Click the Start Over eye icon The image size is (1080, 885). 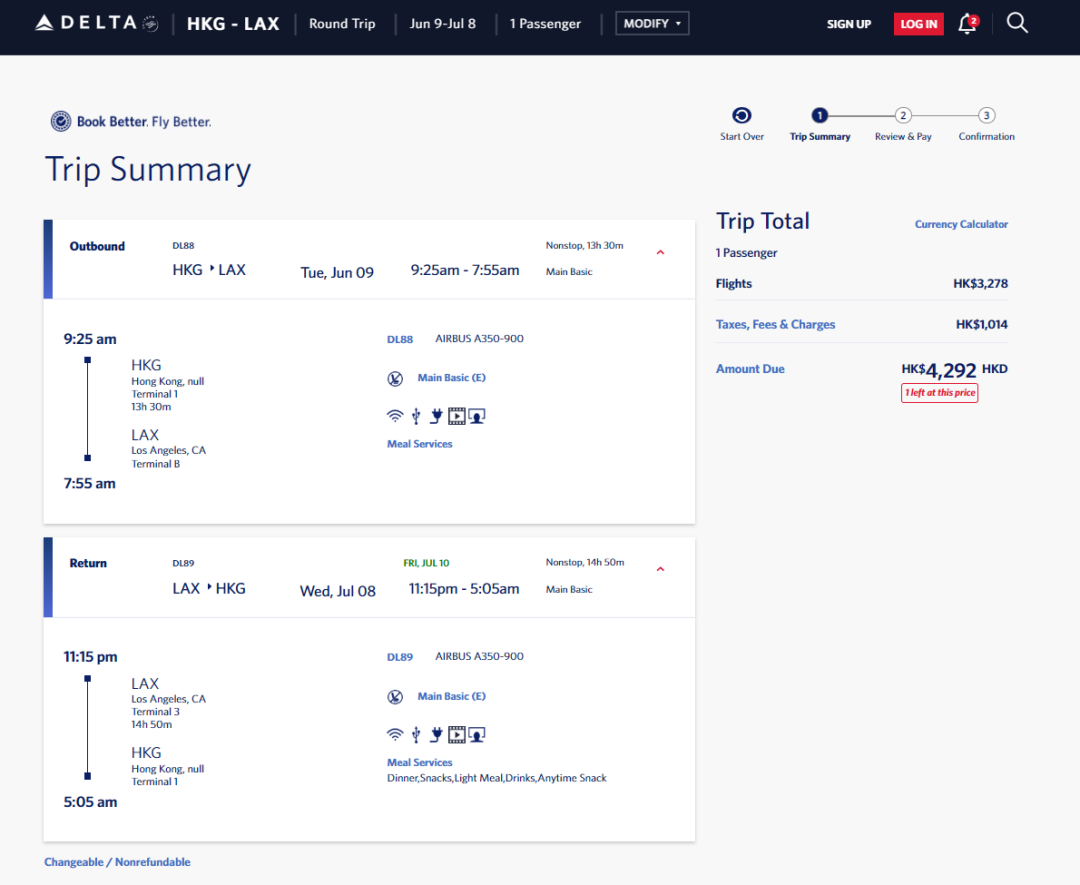point(742,116)
